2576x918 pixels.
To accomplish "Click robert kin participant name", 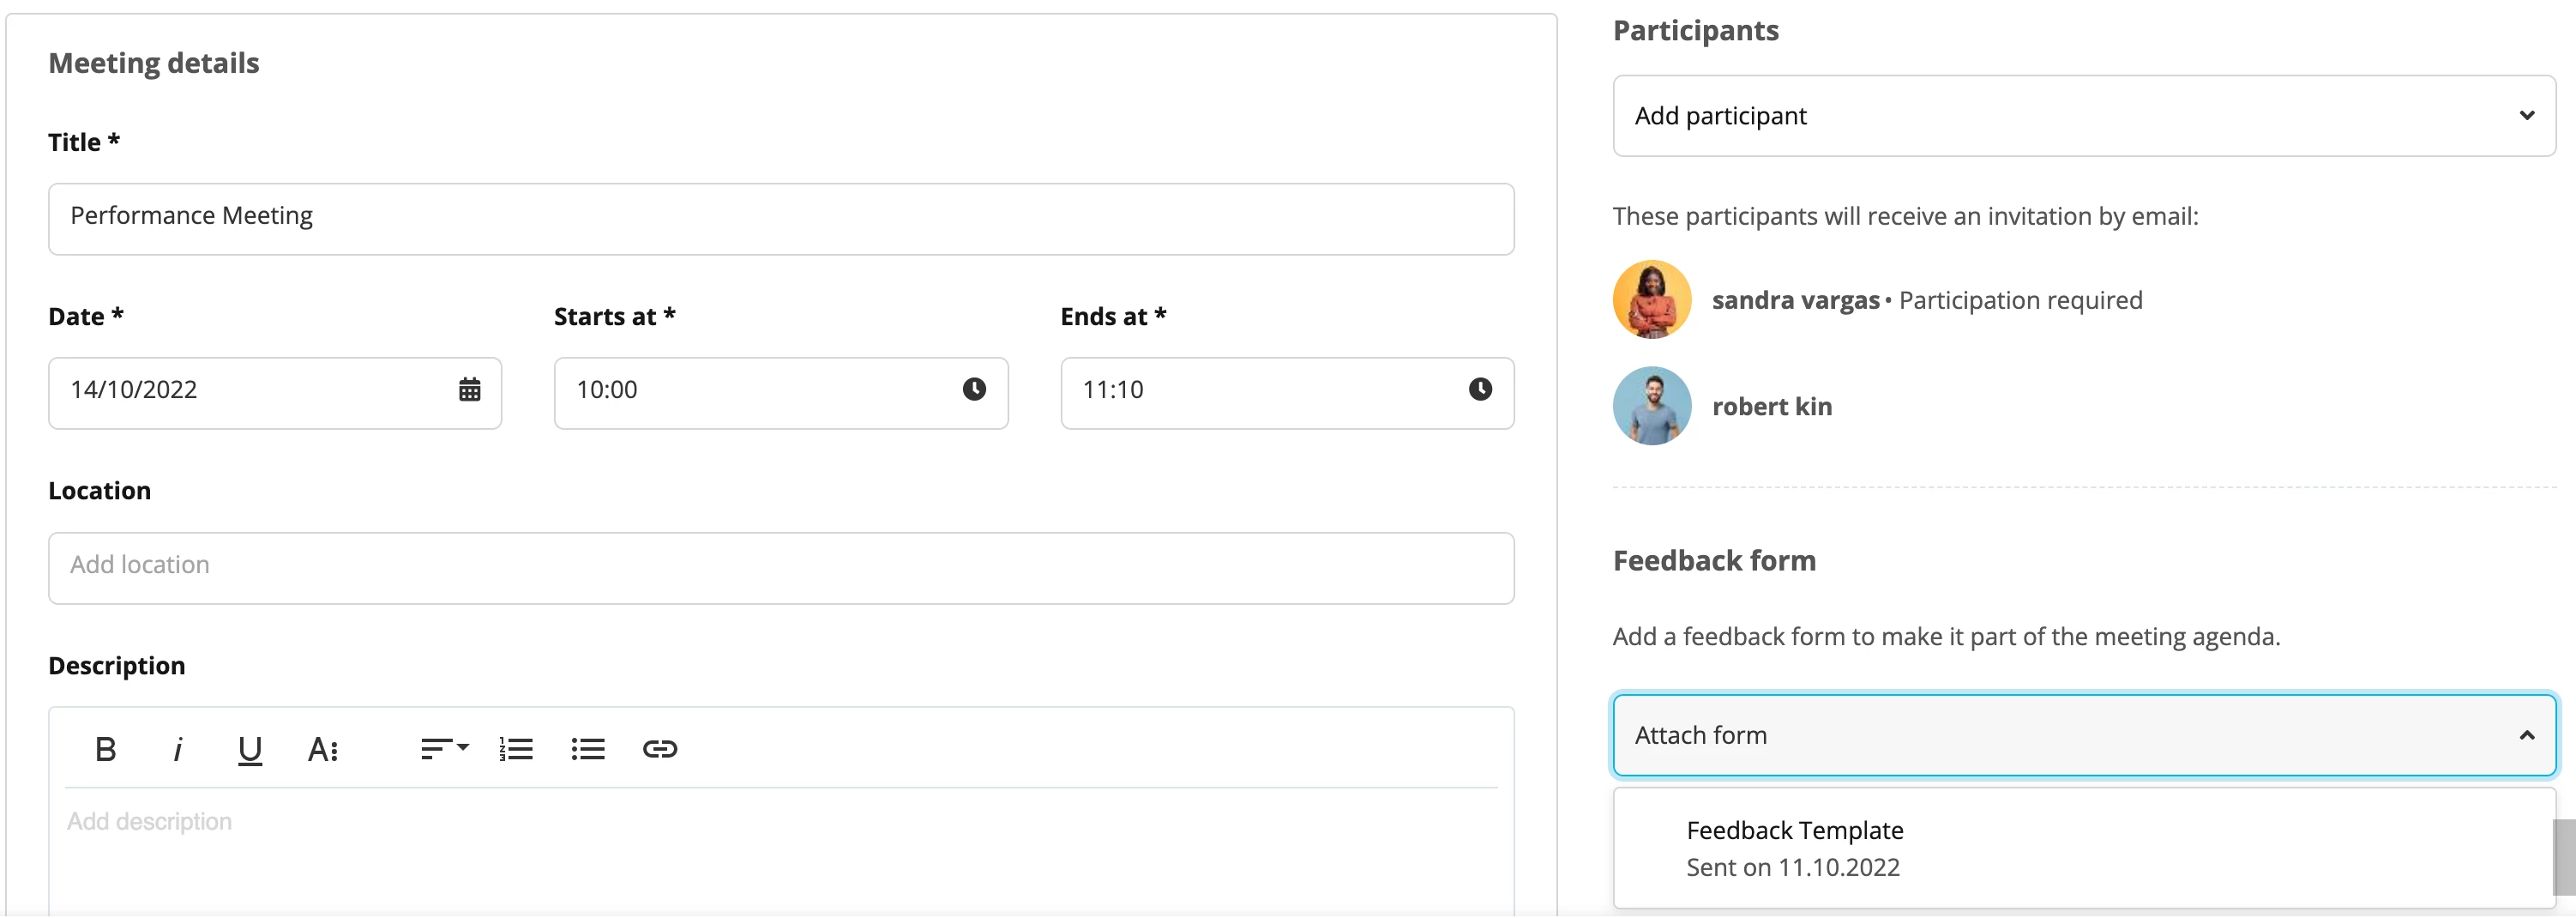I will pos(1772,407).
